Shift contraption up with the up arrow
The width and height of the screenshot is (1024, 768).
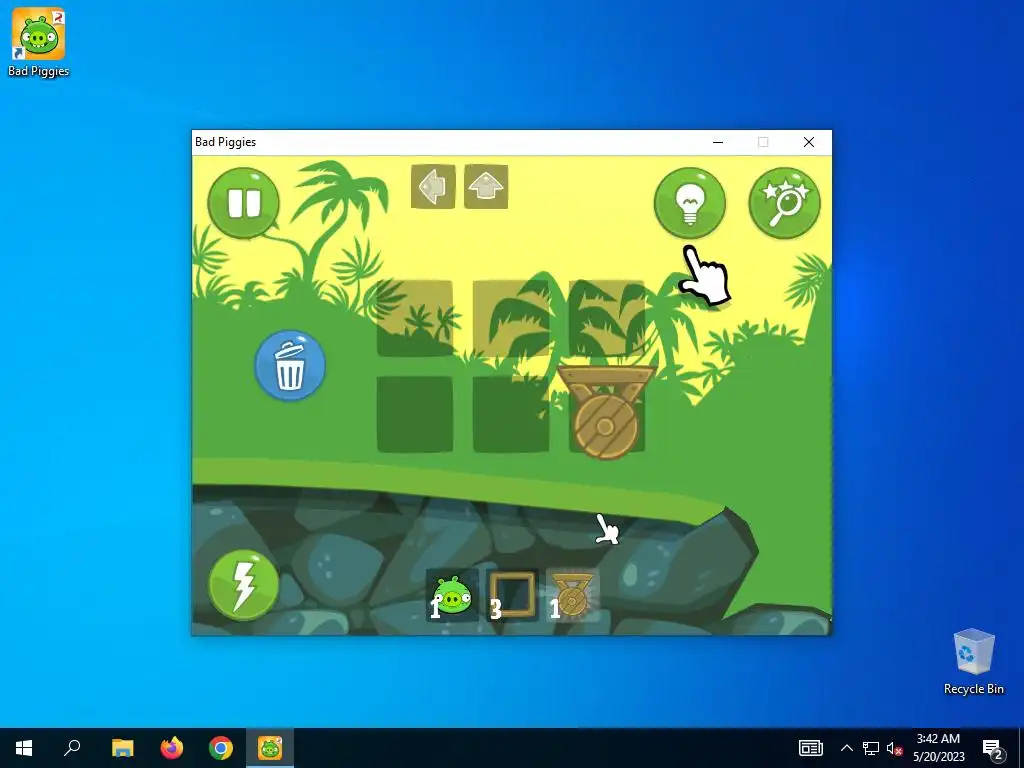tap(486, 187)
